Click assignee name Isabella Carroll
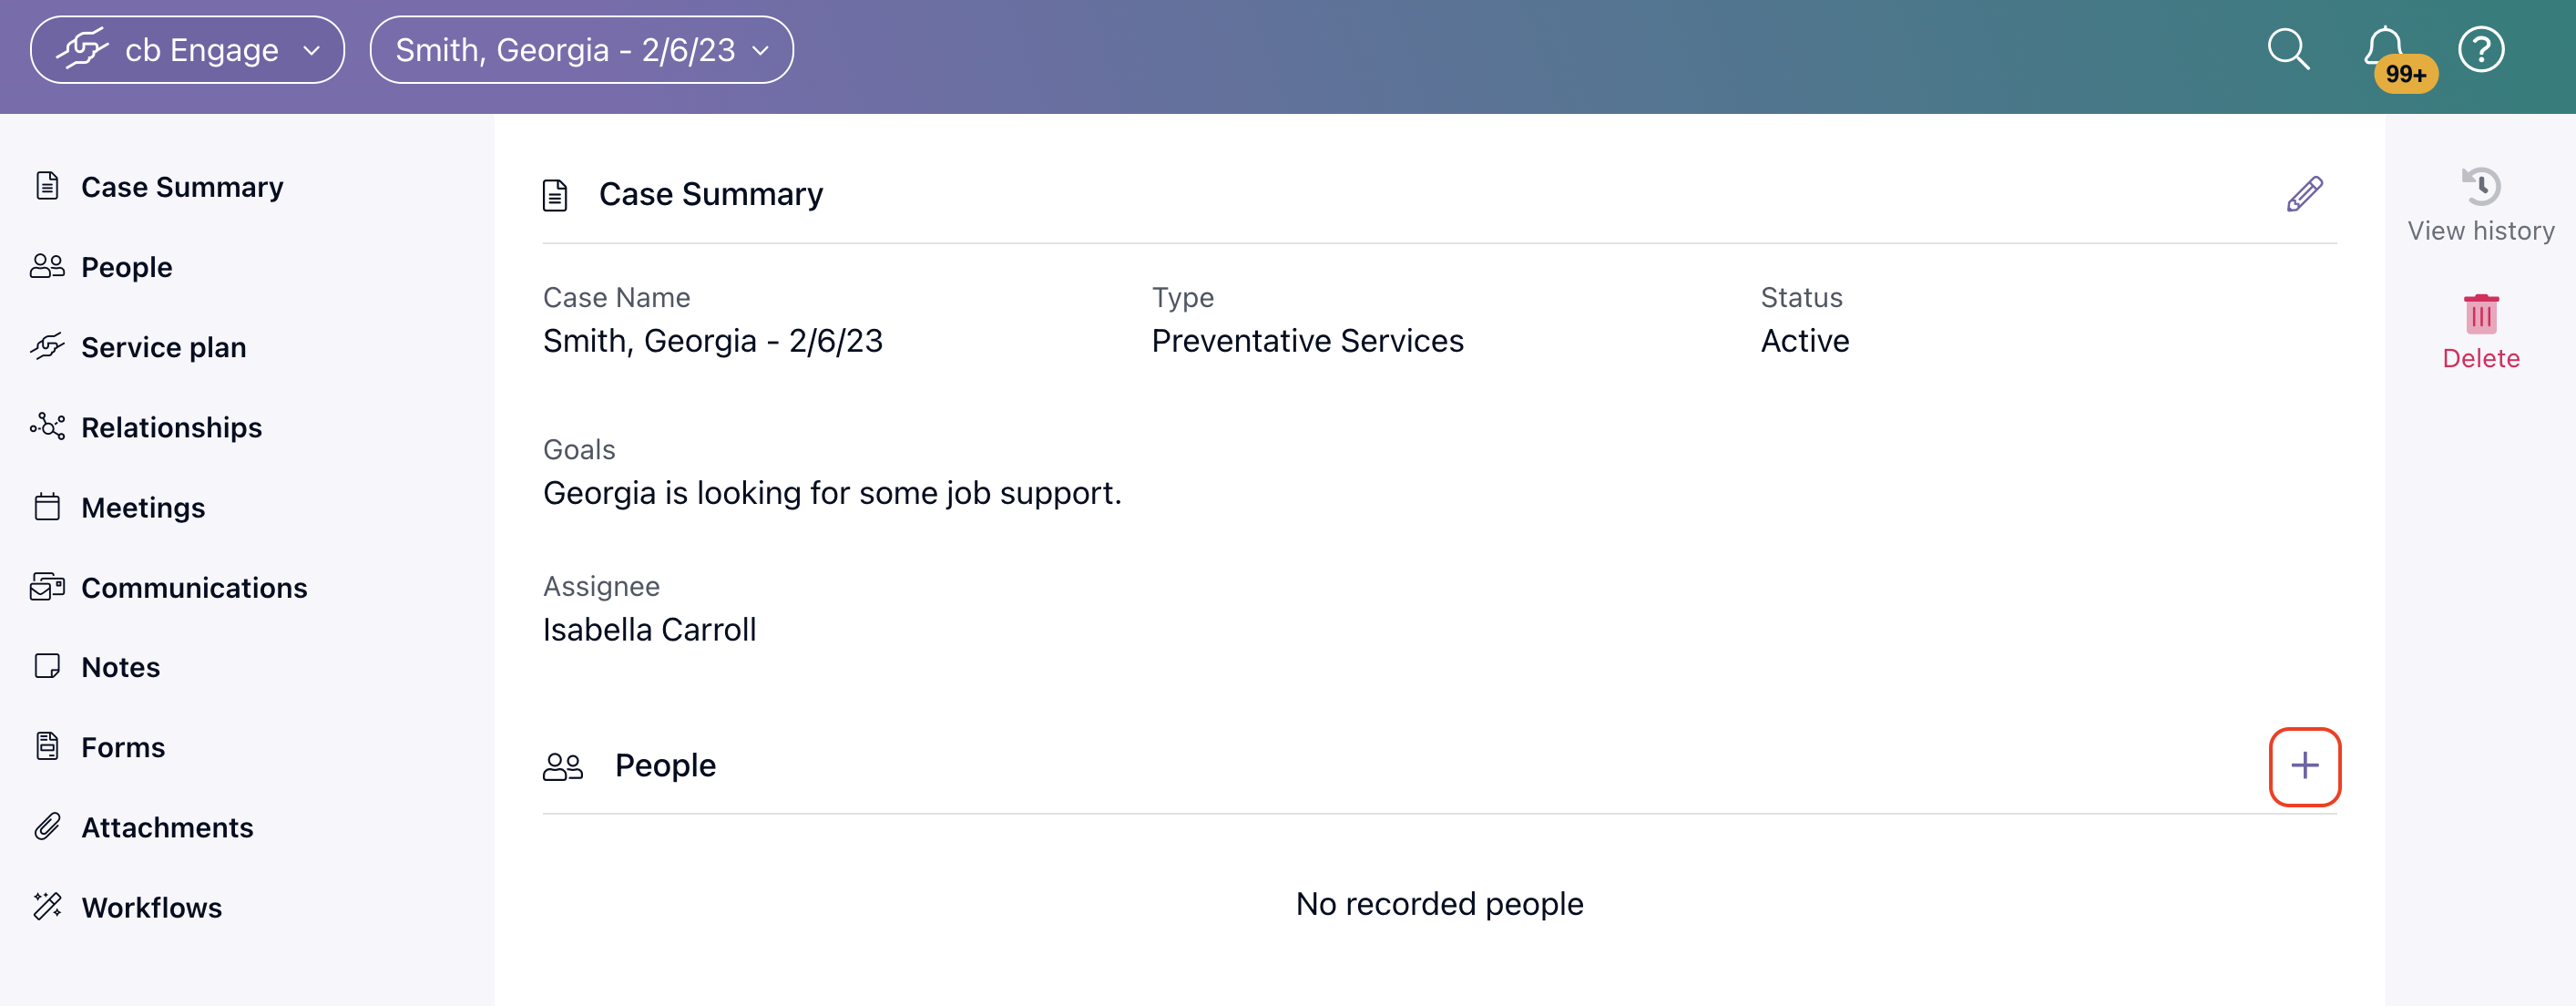The height and width of the screenshot is (1006, 2576). point(649,630)
